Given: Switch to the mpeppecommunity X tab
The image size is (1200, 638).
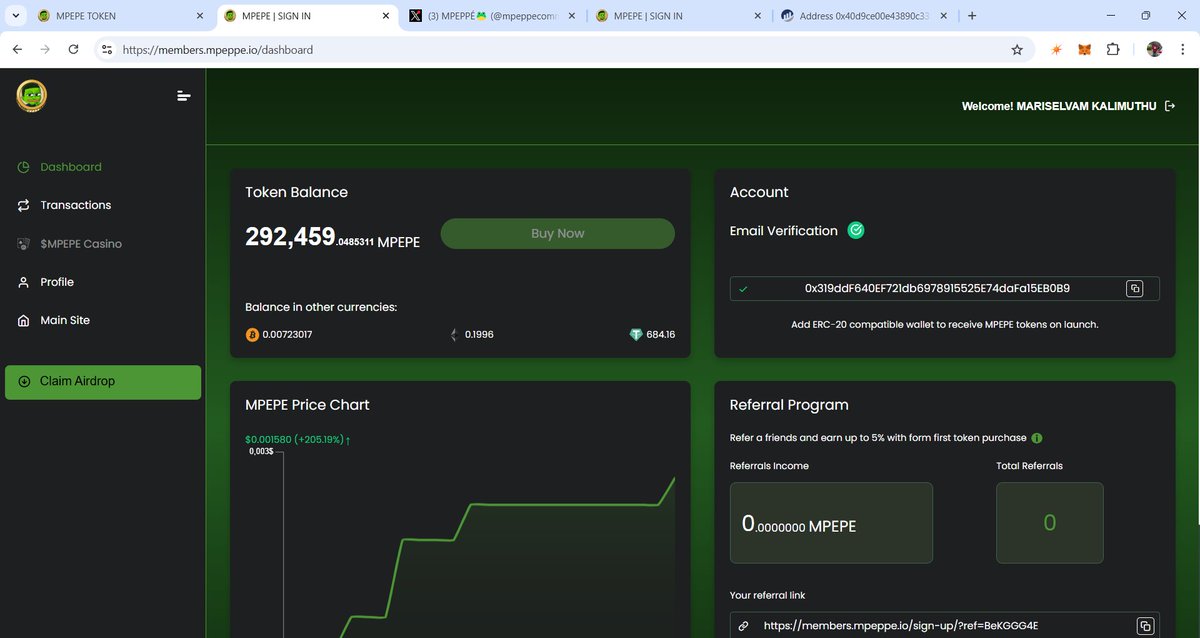Looking at the screenshot, I should point(490,16).
